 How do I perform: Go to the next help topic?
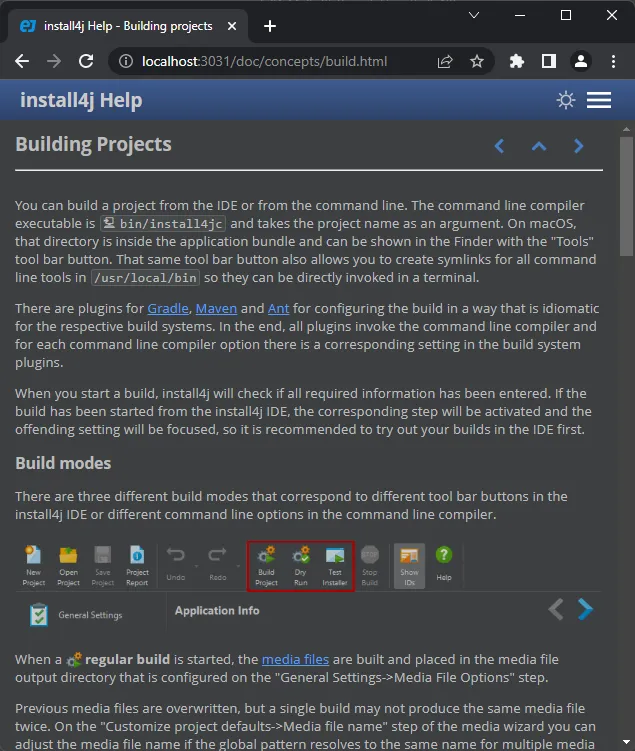click(x=579, y=146)
